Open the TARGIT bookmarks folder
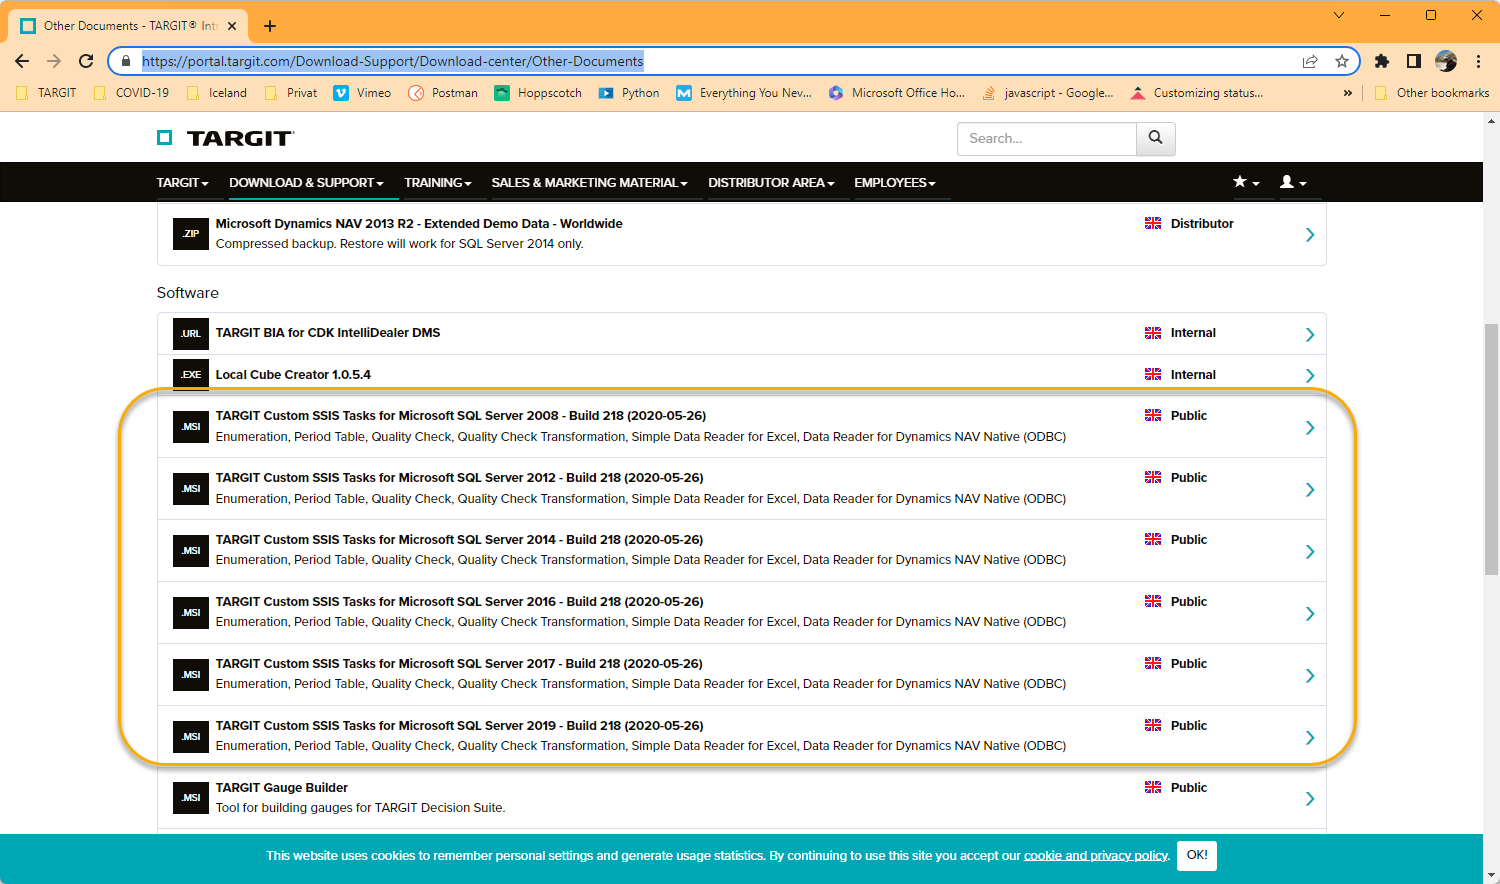The image size is (1500, 884). [46, 93]
